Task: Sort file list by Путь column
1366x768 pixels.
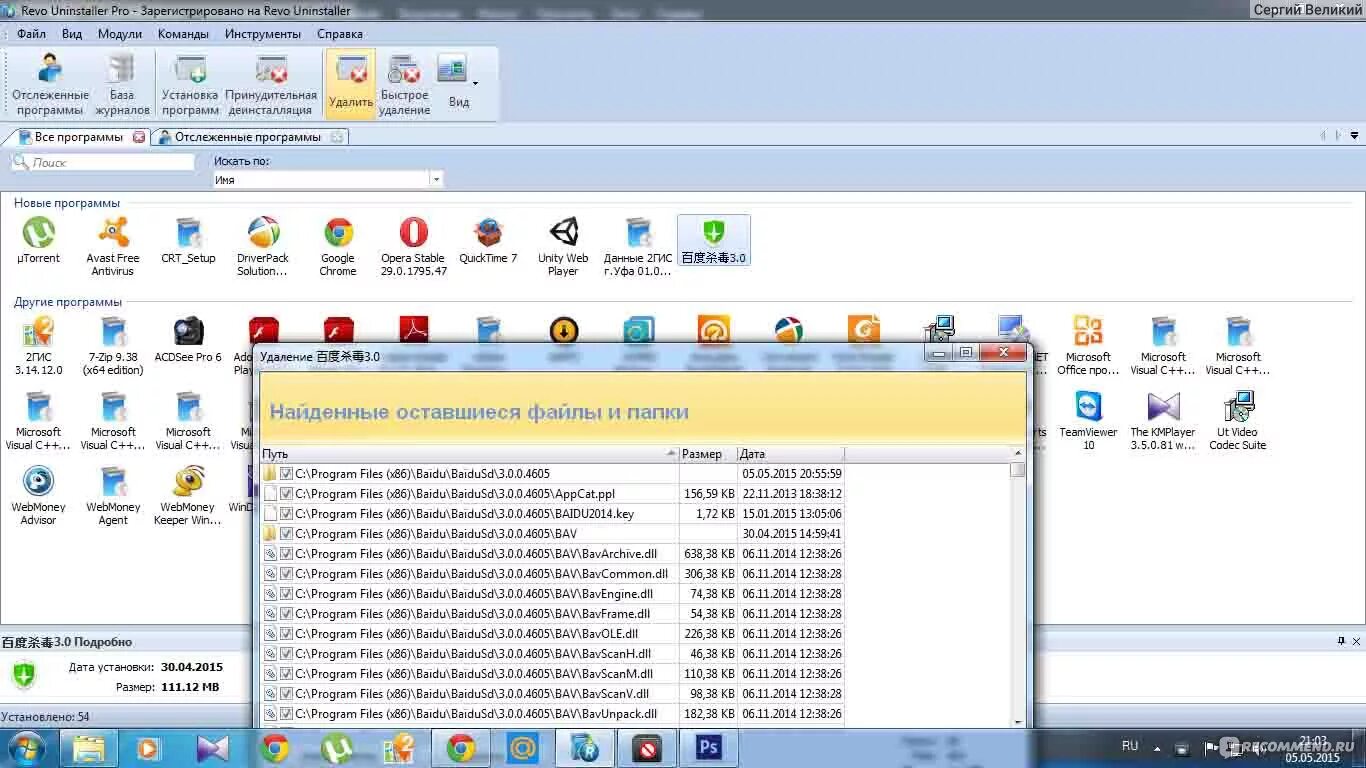Action: [x=469, y=454]
